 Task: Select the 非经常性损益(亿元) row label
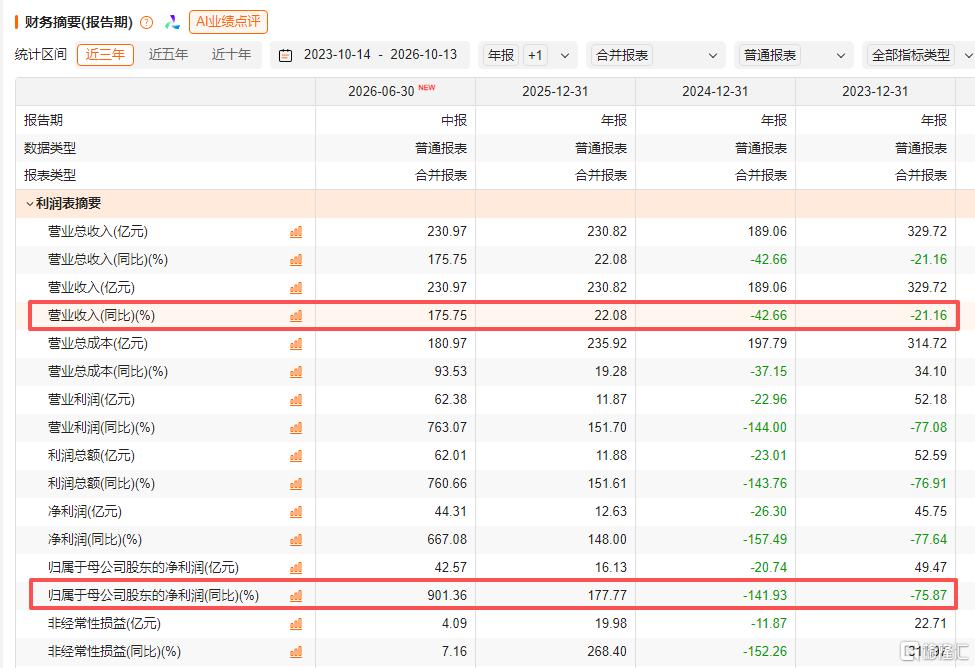pyautogui.click(x=104, y=623)
